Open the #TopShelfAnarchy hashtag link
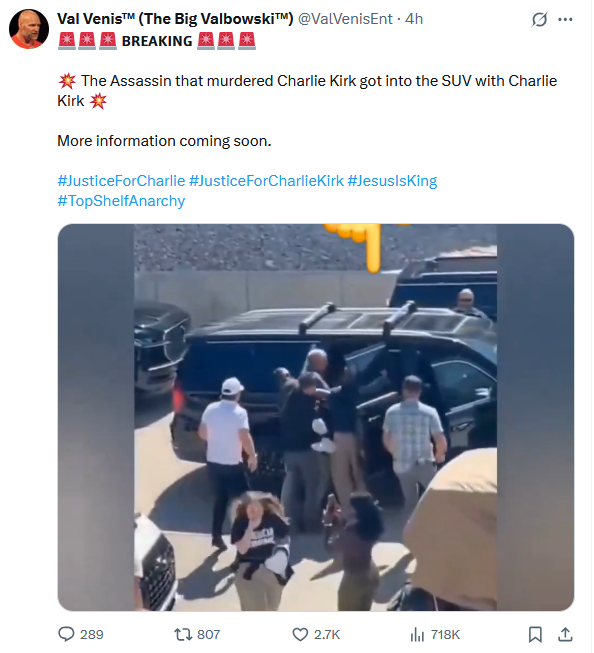 point(121,201)
